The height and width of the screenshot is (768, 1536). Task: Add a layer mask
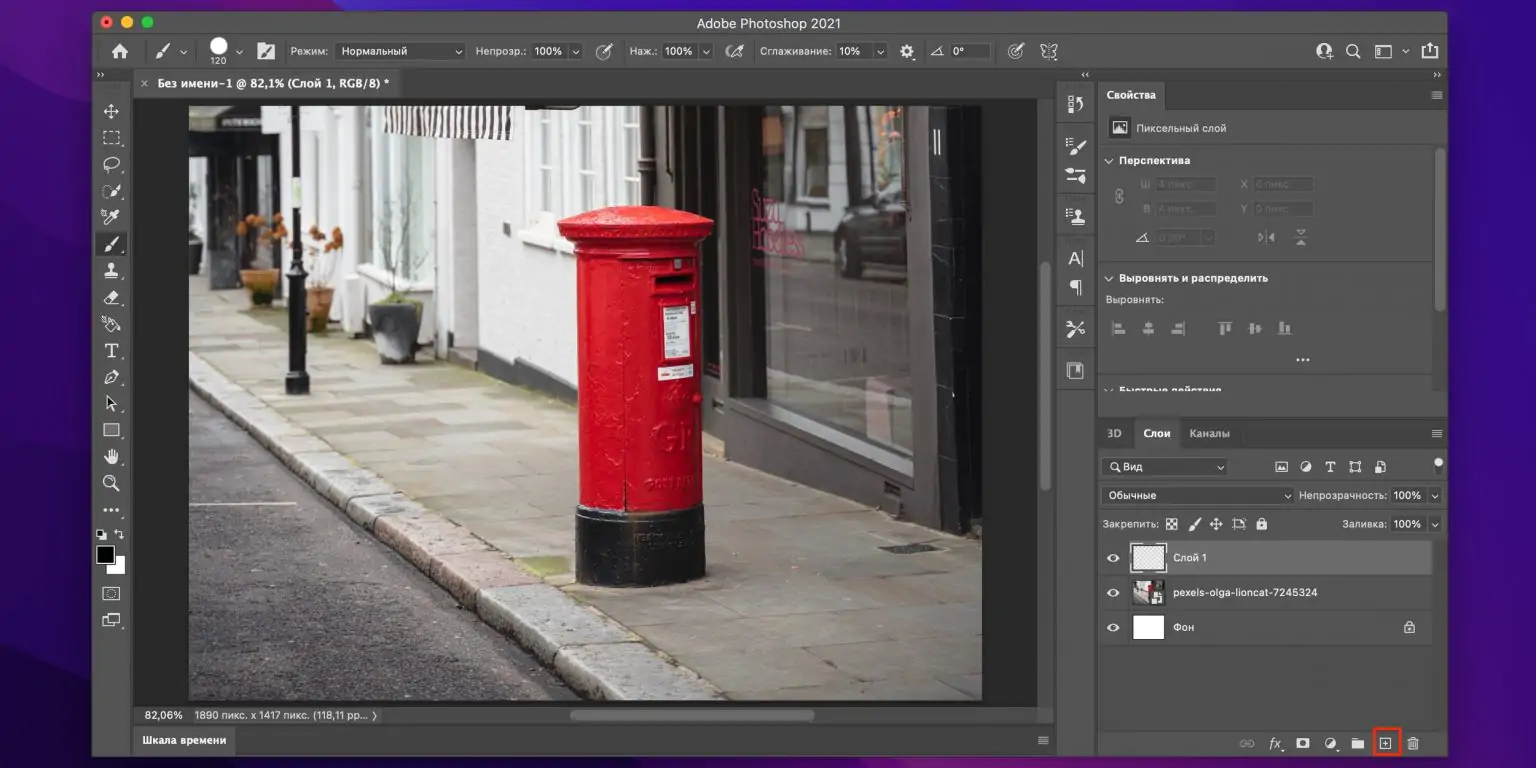click(x=1303, y=743)
